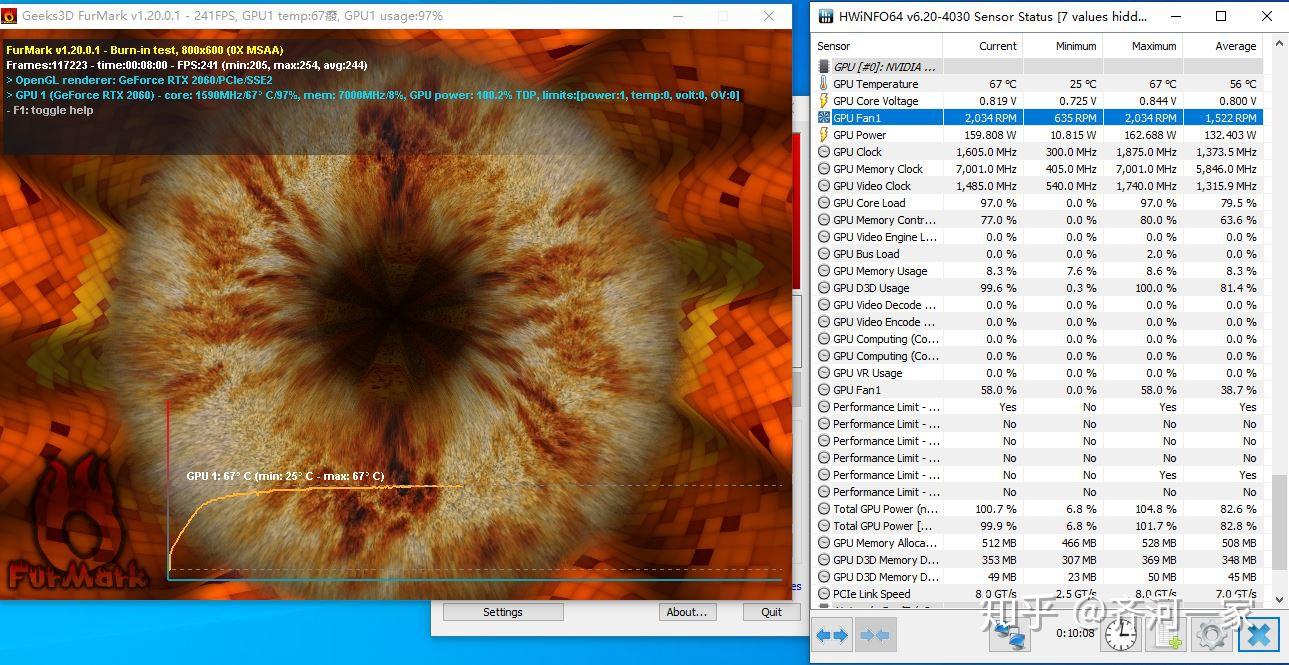Click the Current column header
The image size is (1289, 665).
pos(982,46)
